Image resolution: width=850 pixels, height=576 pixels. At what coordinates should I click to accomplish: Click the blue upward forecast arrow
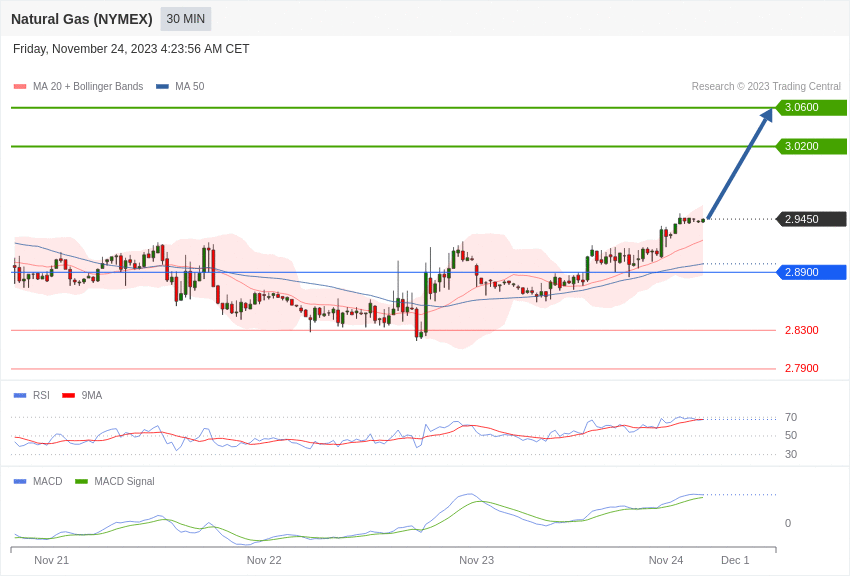click(740, 164)
